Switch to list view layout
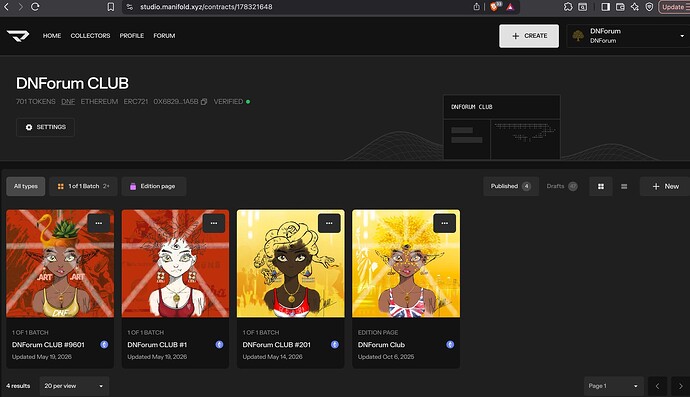The height and width of the screenshot is (397, 690). [x=624, y=186]
